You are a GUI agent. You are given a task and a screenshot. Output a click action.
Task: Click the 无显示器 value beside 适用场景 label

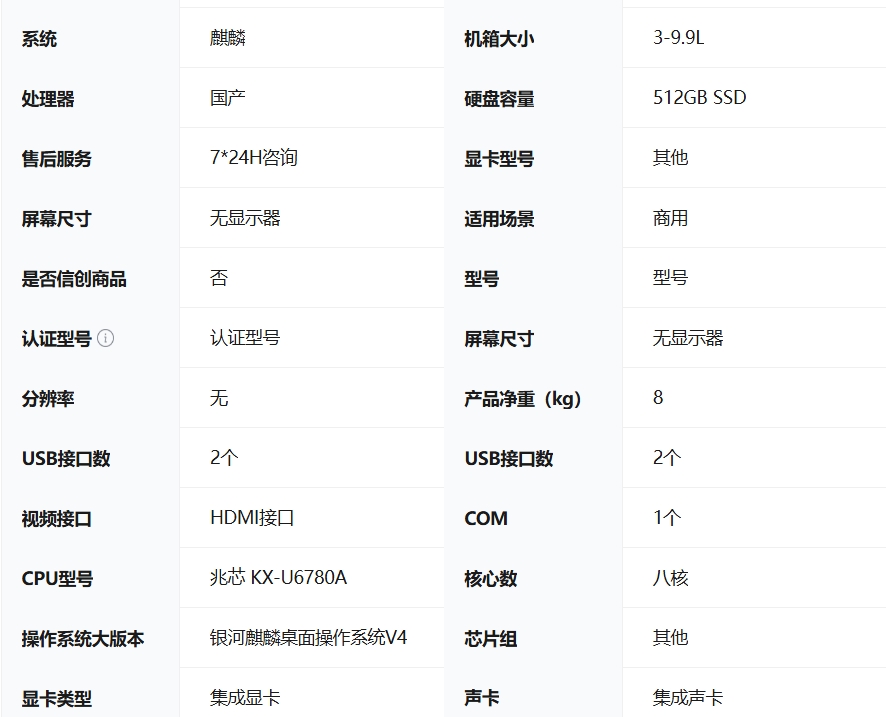pos(245,218)
